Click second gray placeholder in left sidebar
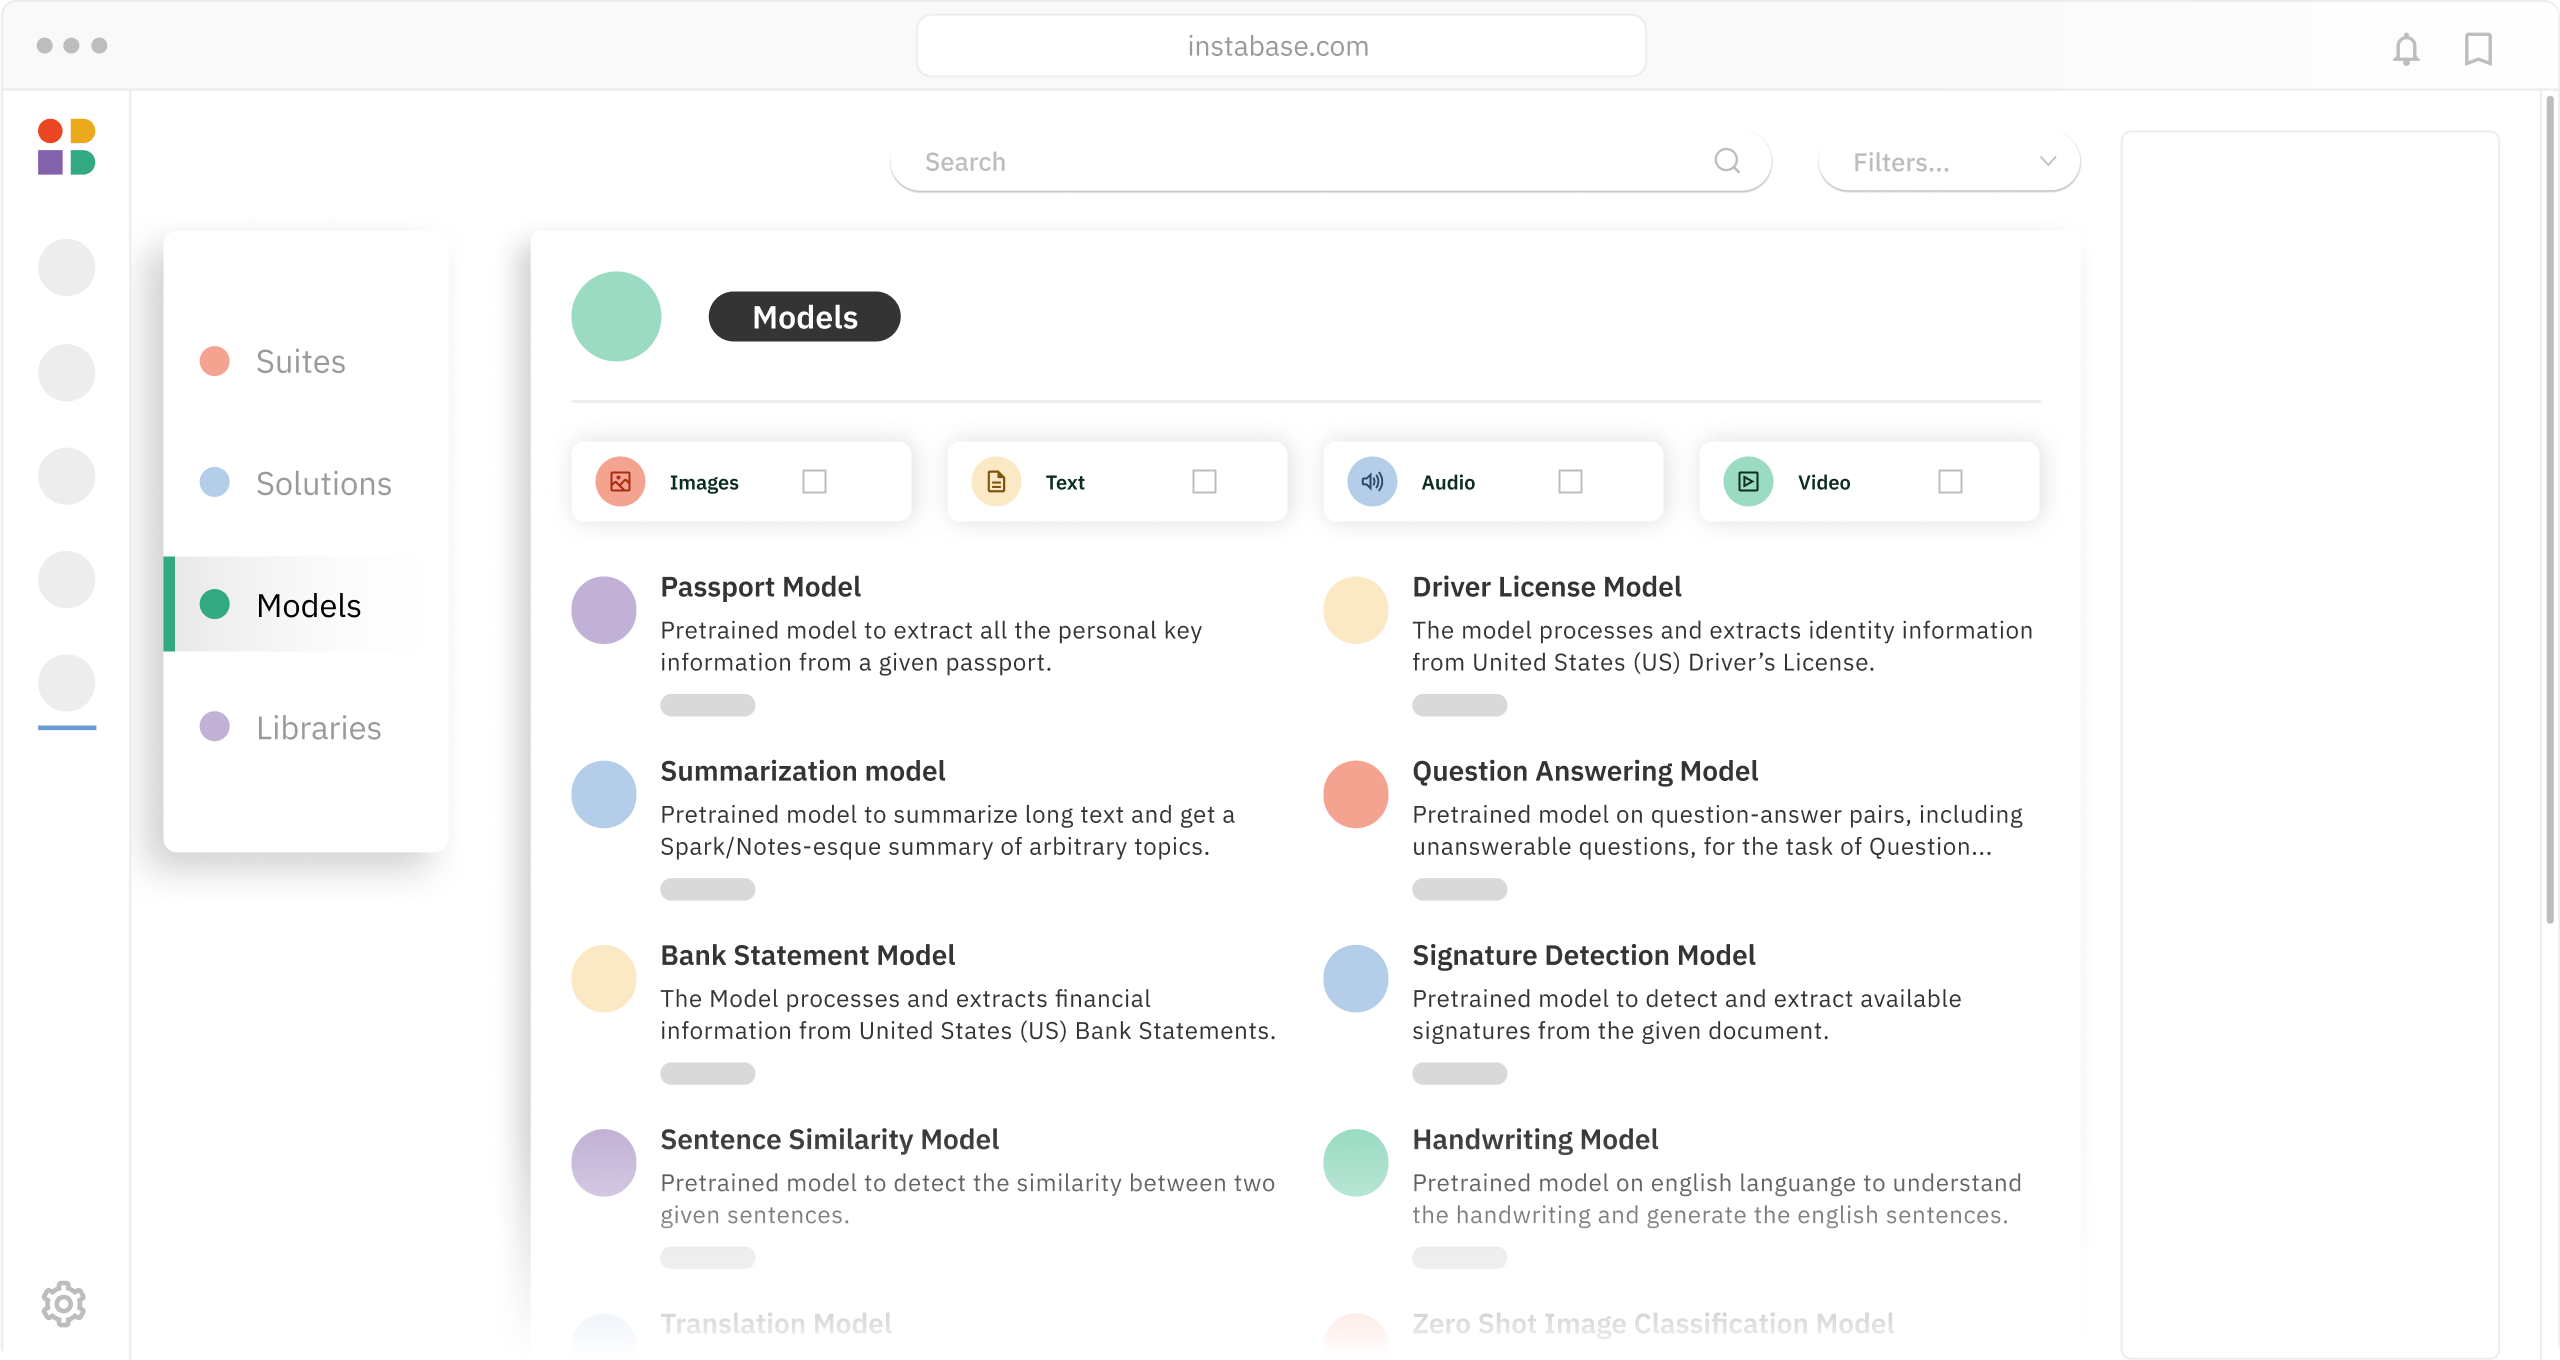This screenshot has height=1360, width=2560. tap(66, 372)
